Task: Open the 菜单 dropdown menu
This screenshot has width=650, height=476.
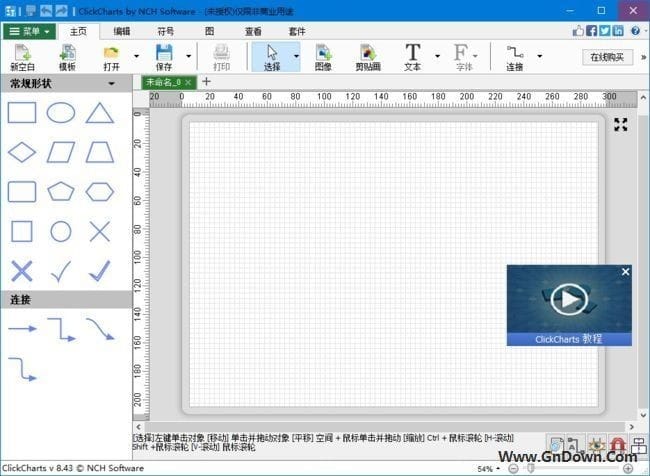Action: [x=29, y=31]
